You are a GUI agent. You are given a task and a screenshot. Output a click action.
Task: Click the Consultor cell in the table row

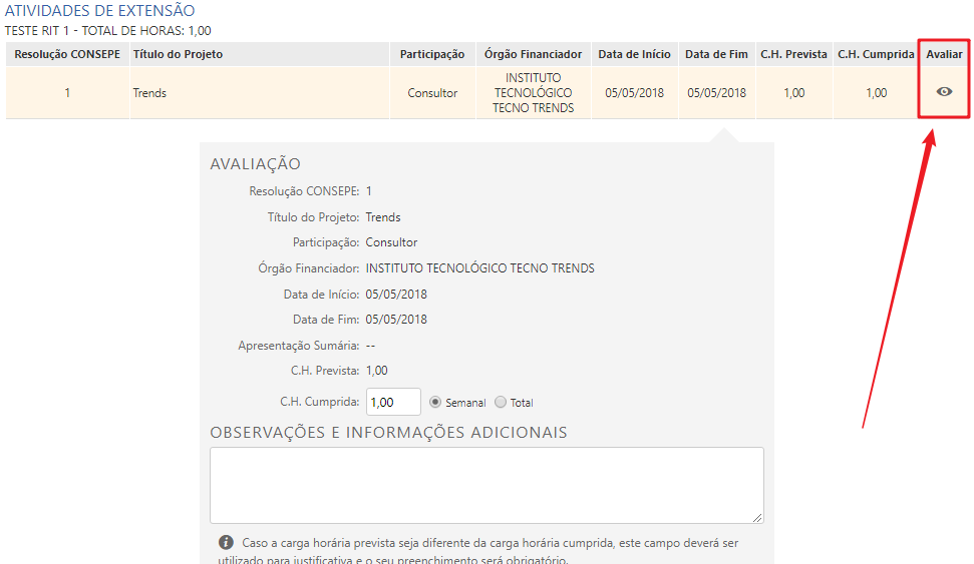click(432, 93)
